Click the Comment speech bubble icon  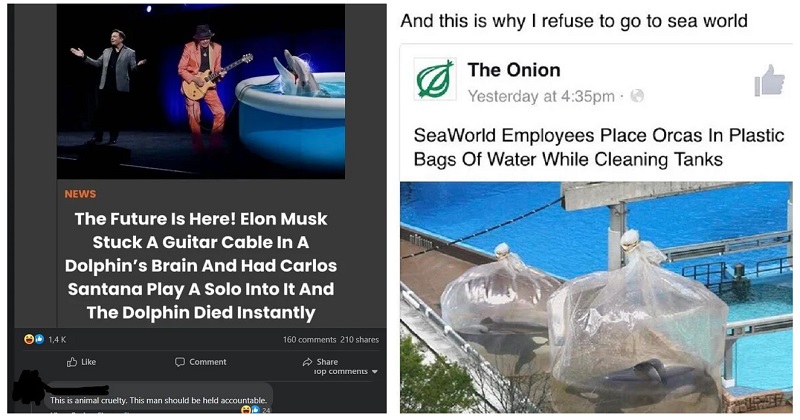180,362
